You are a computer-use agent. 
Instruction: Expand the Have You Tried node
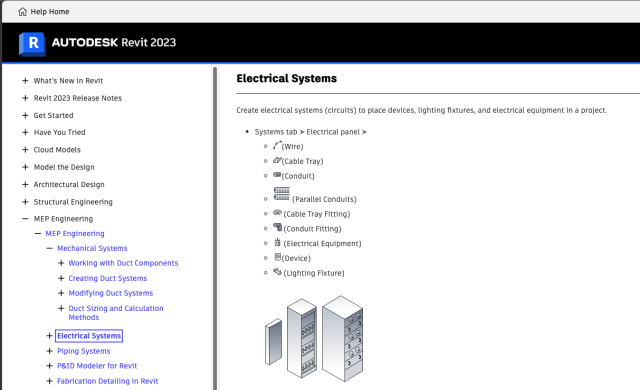(25, 132)
